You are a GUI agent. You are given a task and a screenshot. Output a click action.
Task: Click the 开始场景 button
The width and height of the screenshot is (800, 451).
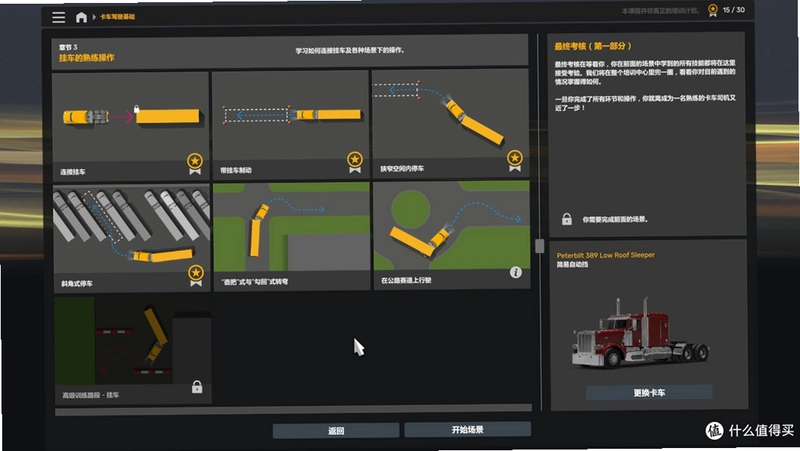467,430
